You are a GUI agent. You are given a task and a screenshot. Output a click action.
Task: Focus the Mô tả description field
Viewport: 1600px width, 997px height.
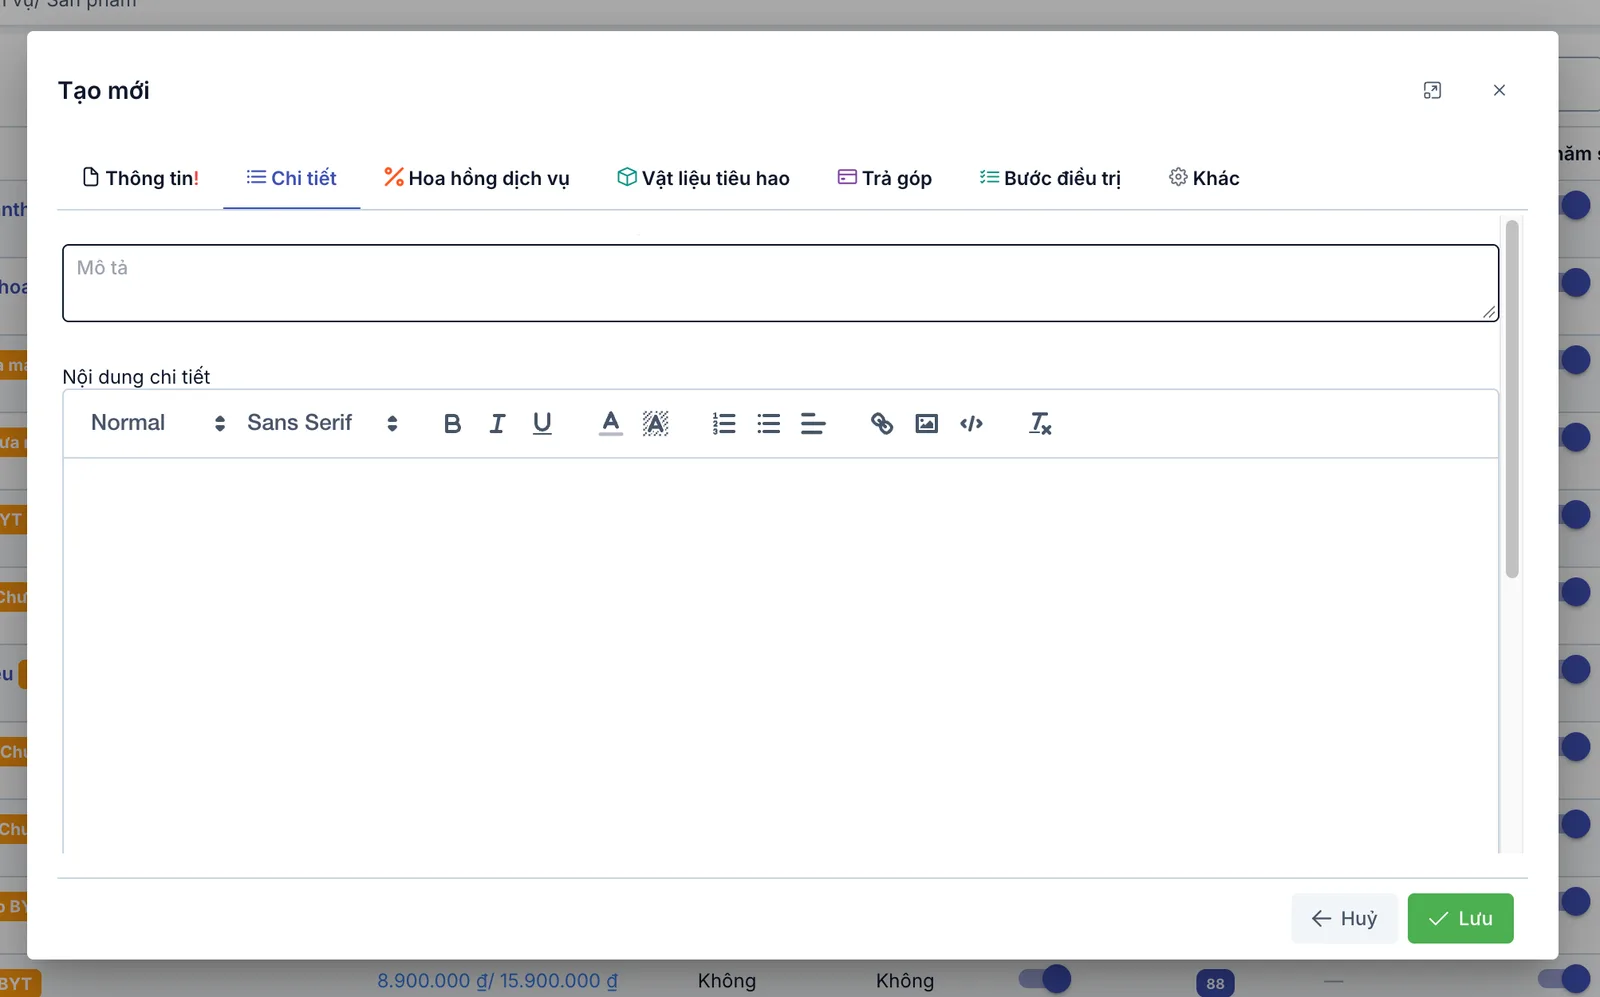(780, 283)
